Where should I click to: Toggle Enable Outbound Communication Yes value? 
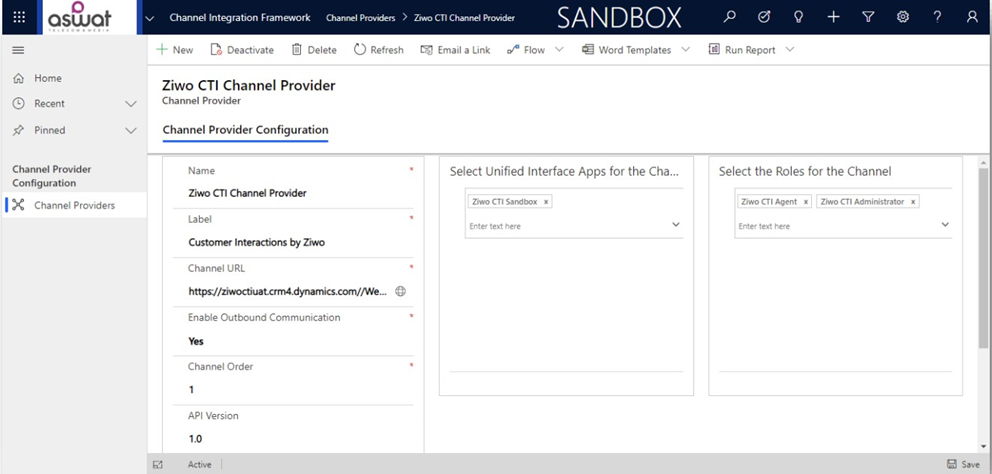196,341
